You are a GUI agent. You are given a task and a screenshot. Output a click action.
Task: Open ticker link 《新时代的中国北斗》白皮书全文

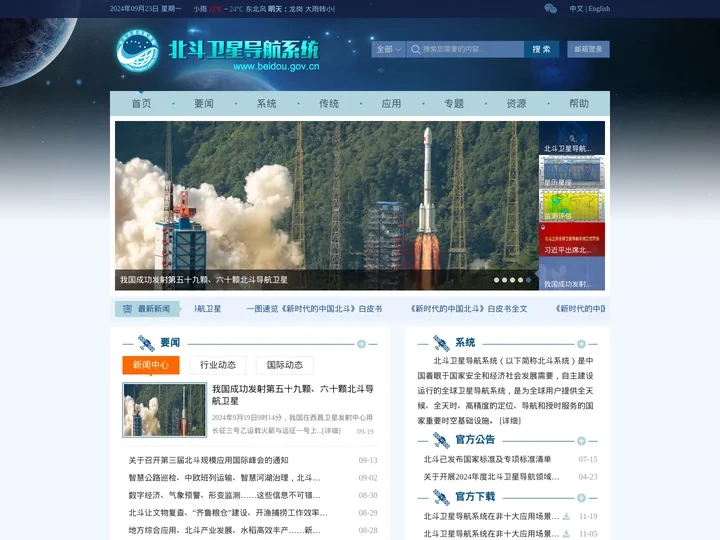click(x=468, y=309)
